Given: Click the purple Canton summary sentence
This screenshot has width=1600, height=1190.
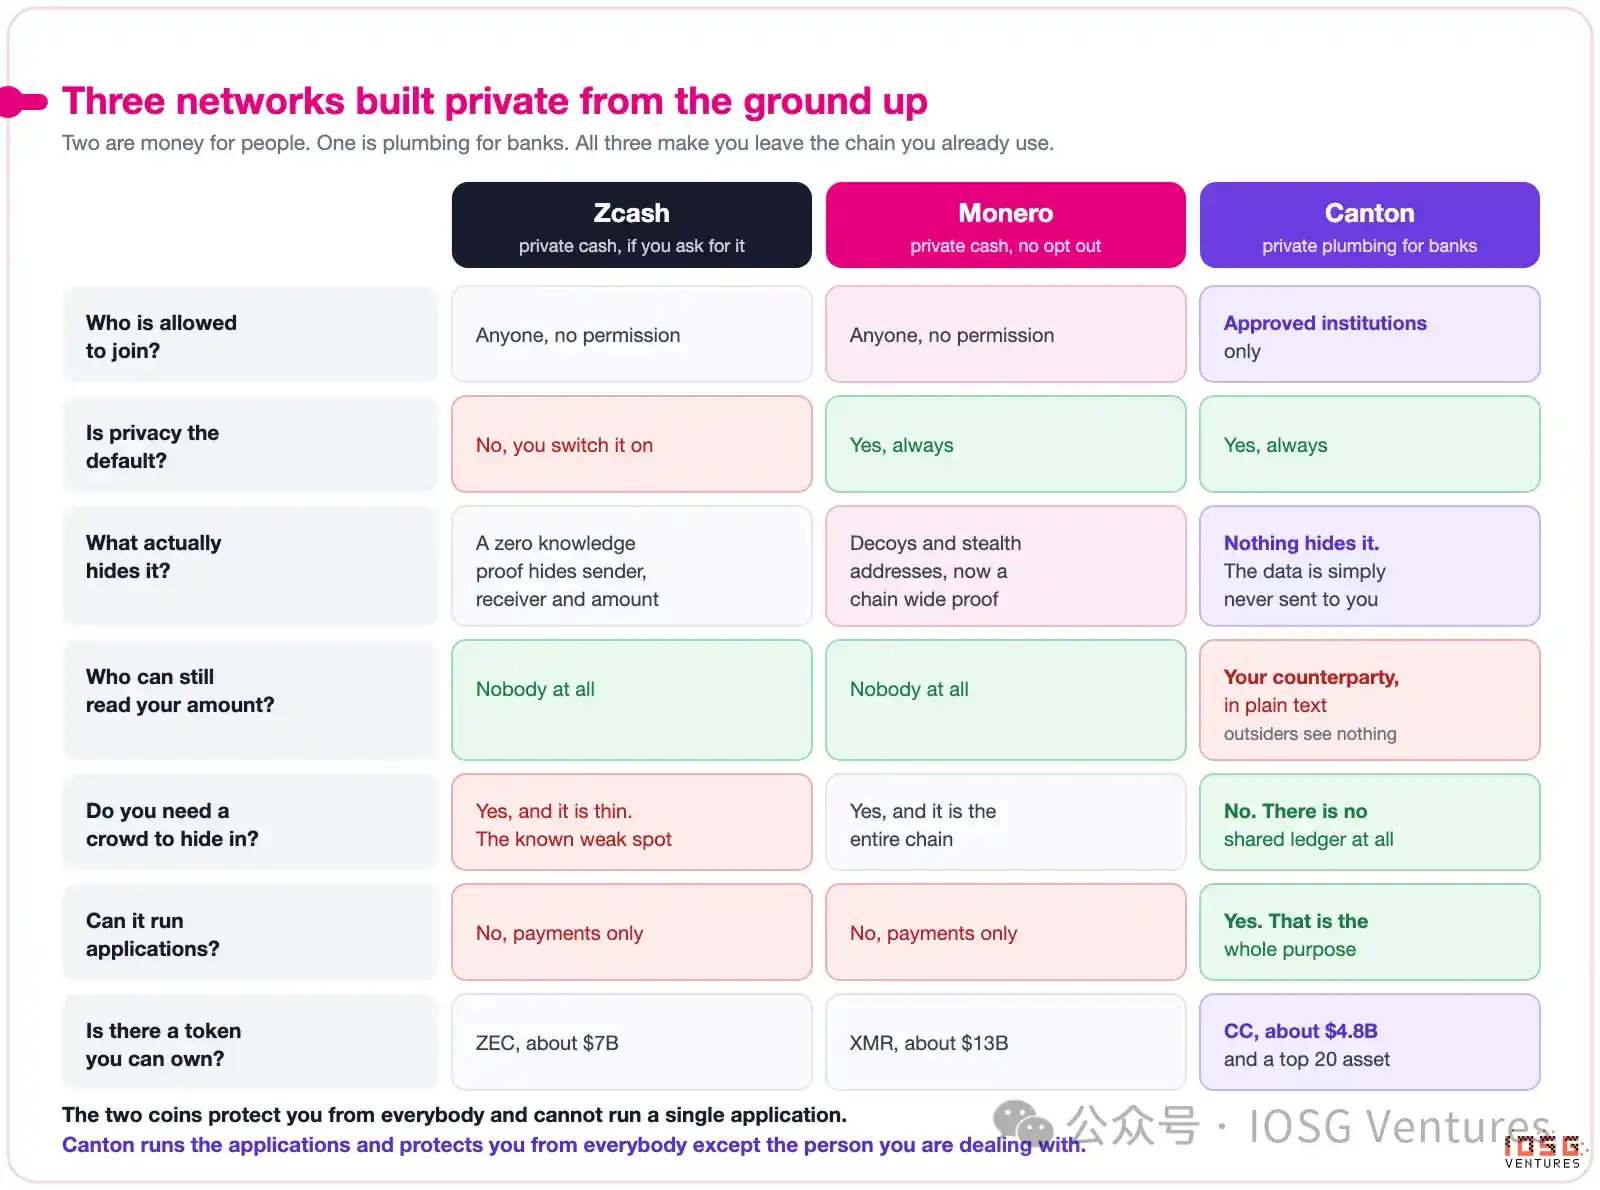Looking at the screenshot, I should pyautogui.click(x=573, y=1145).
